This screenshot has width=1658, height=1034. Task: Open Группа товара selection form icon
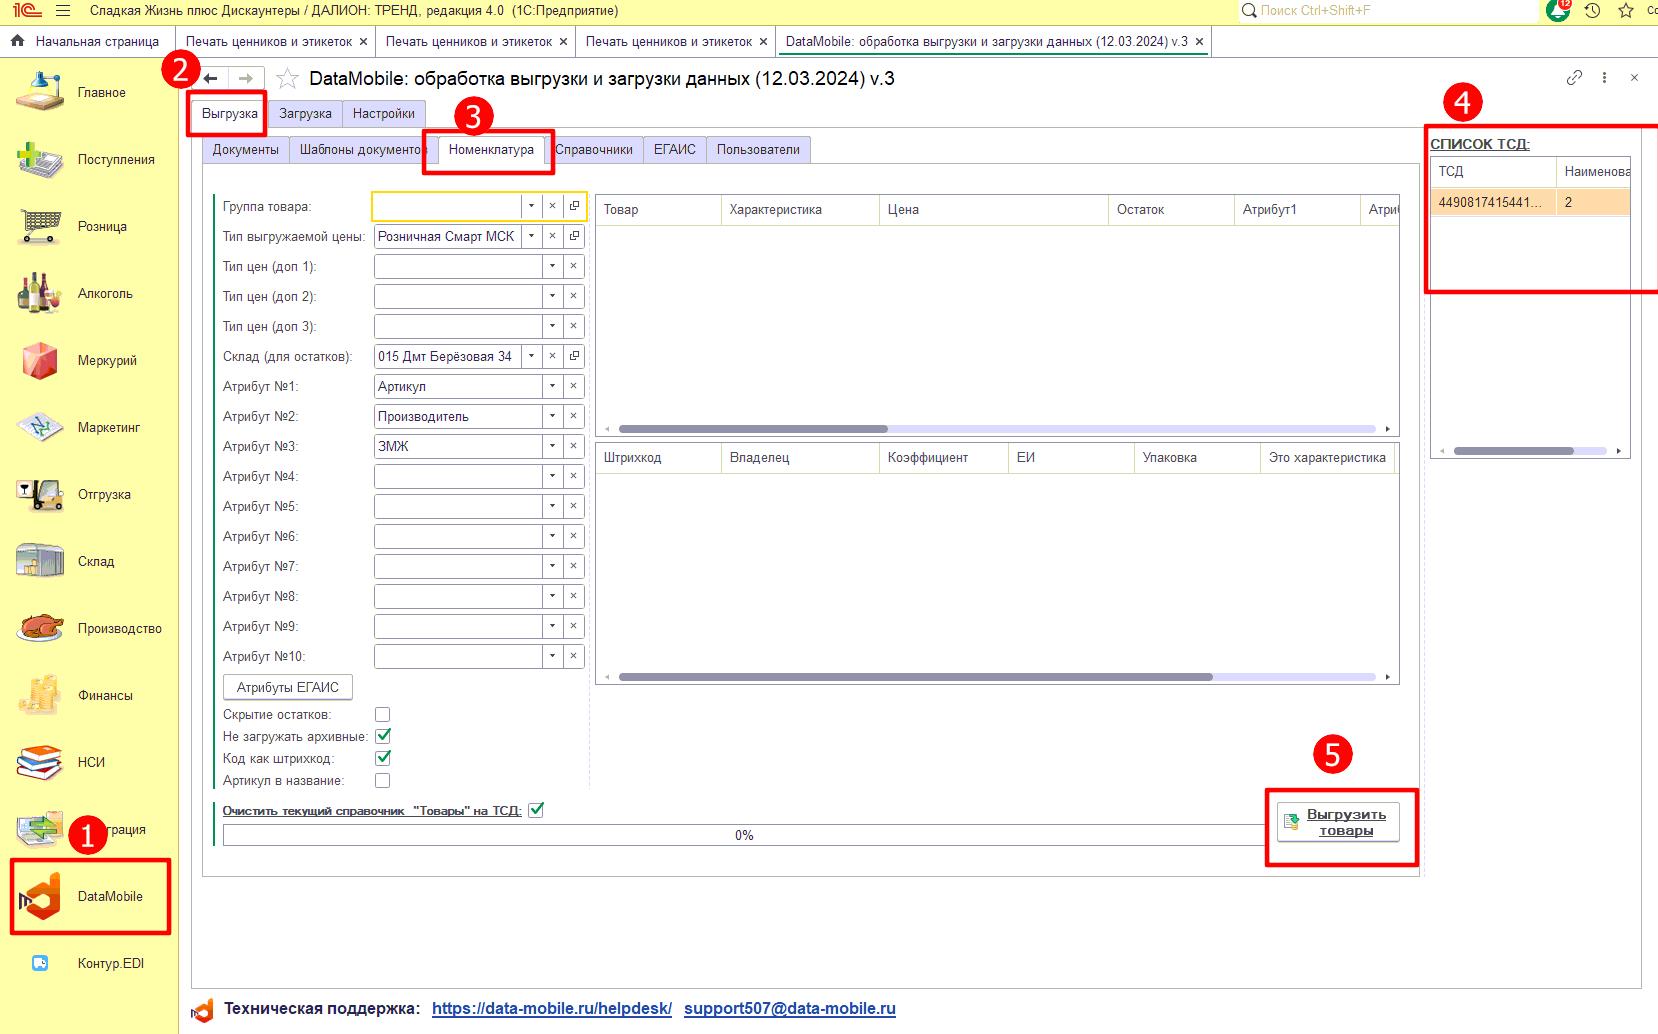pos(574,206)
